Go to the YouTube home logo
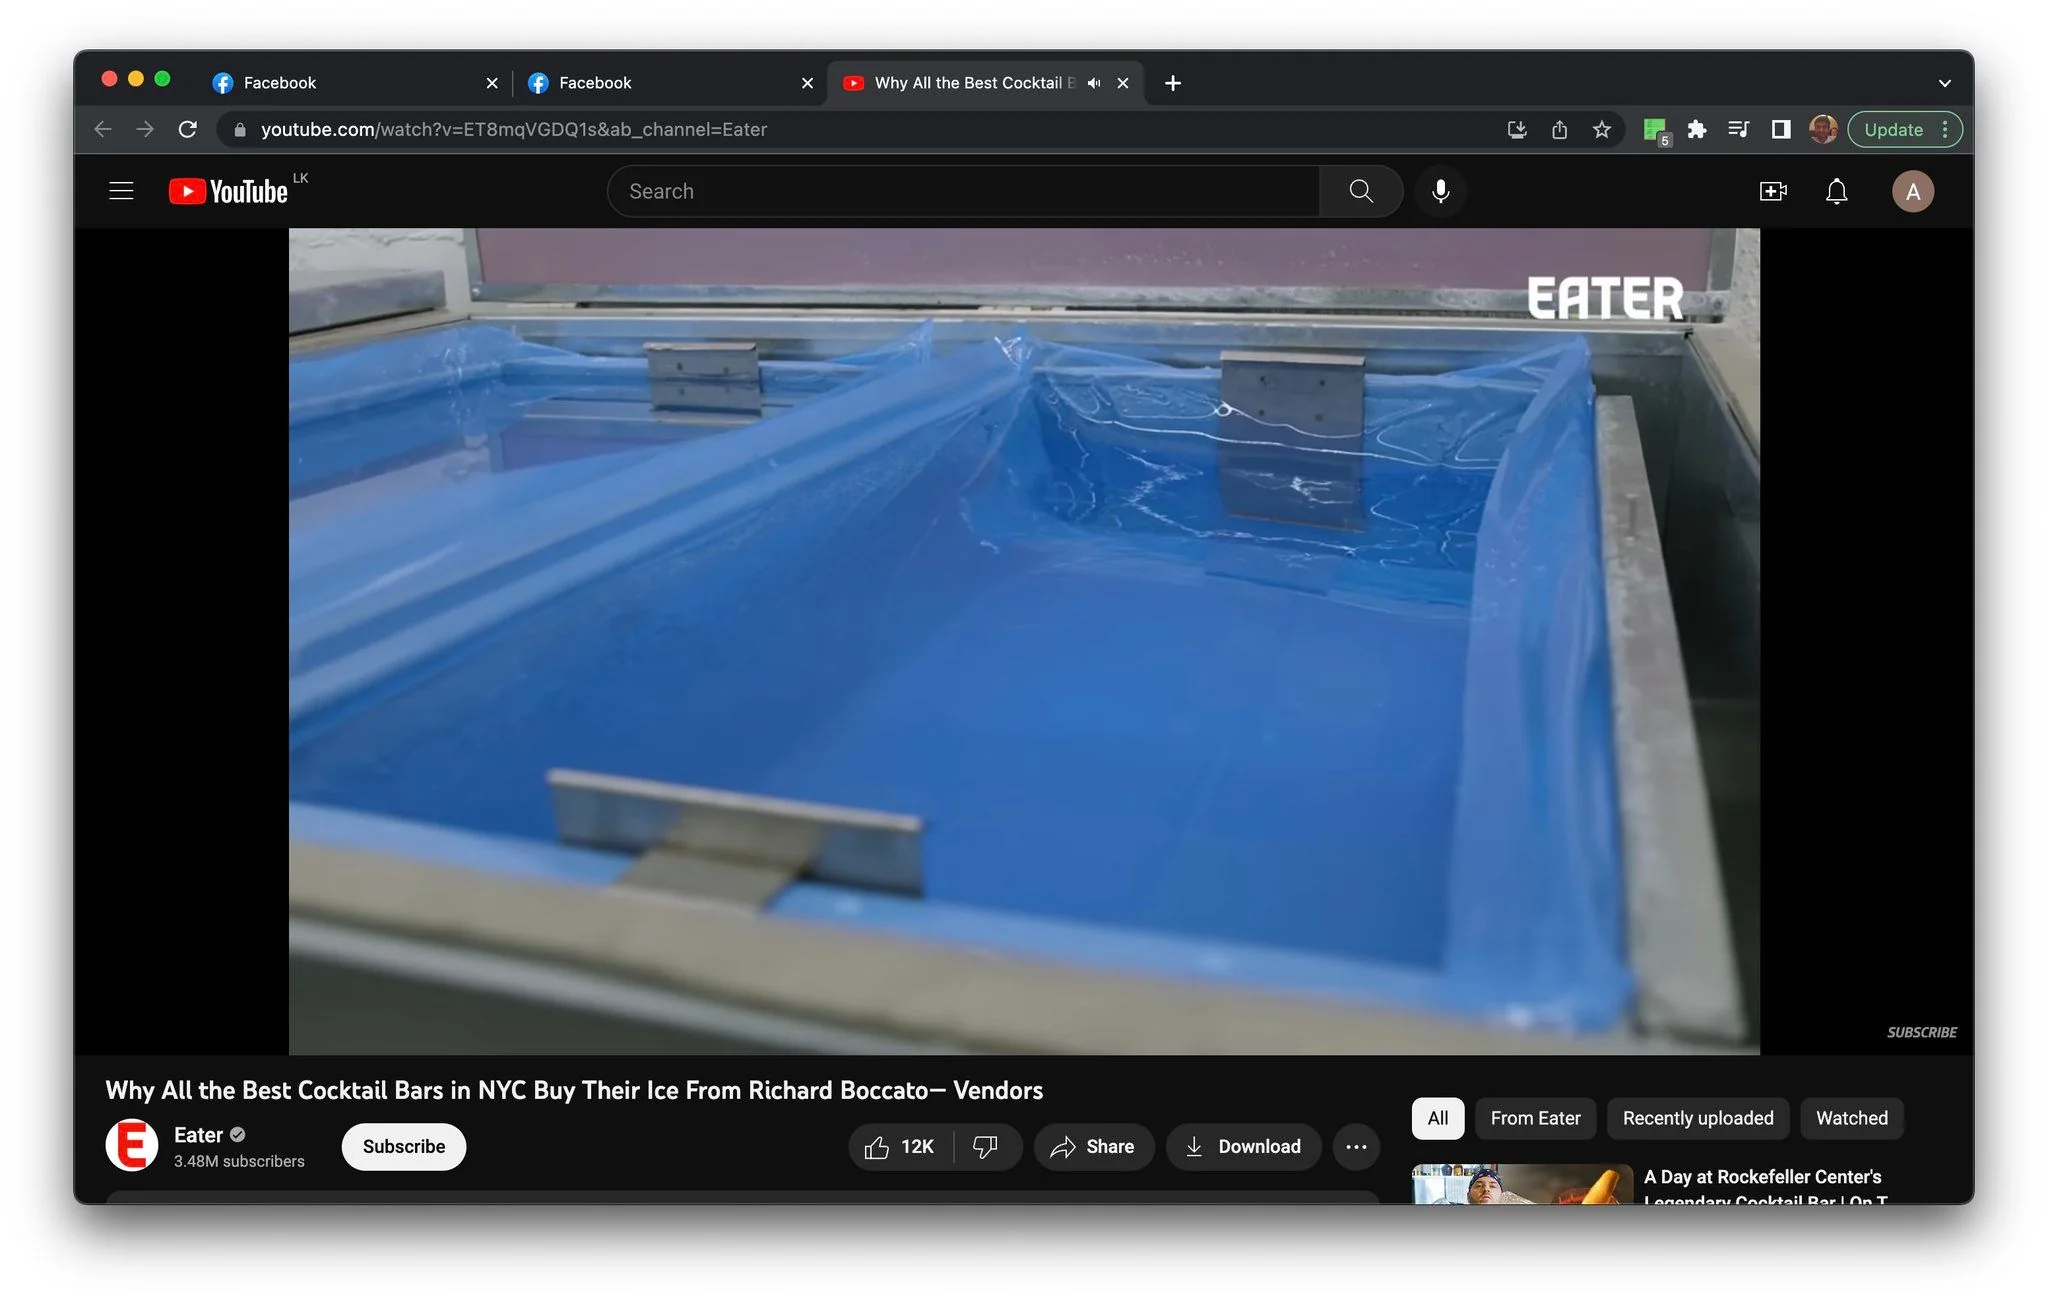 pos(229,191)
